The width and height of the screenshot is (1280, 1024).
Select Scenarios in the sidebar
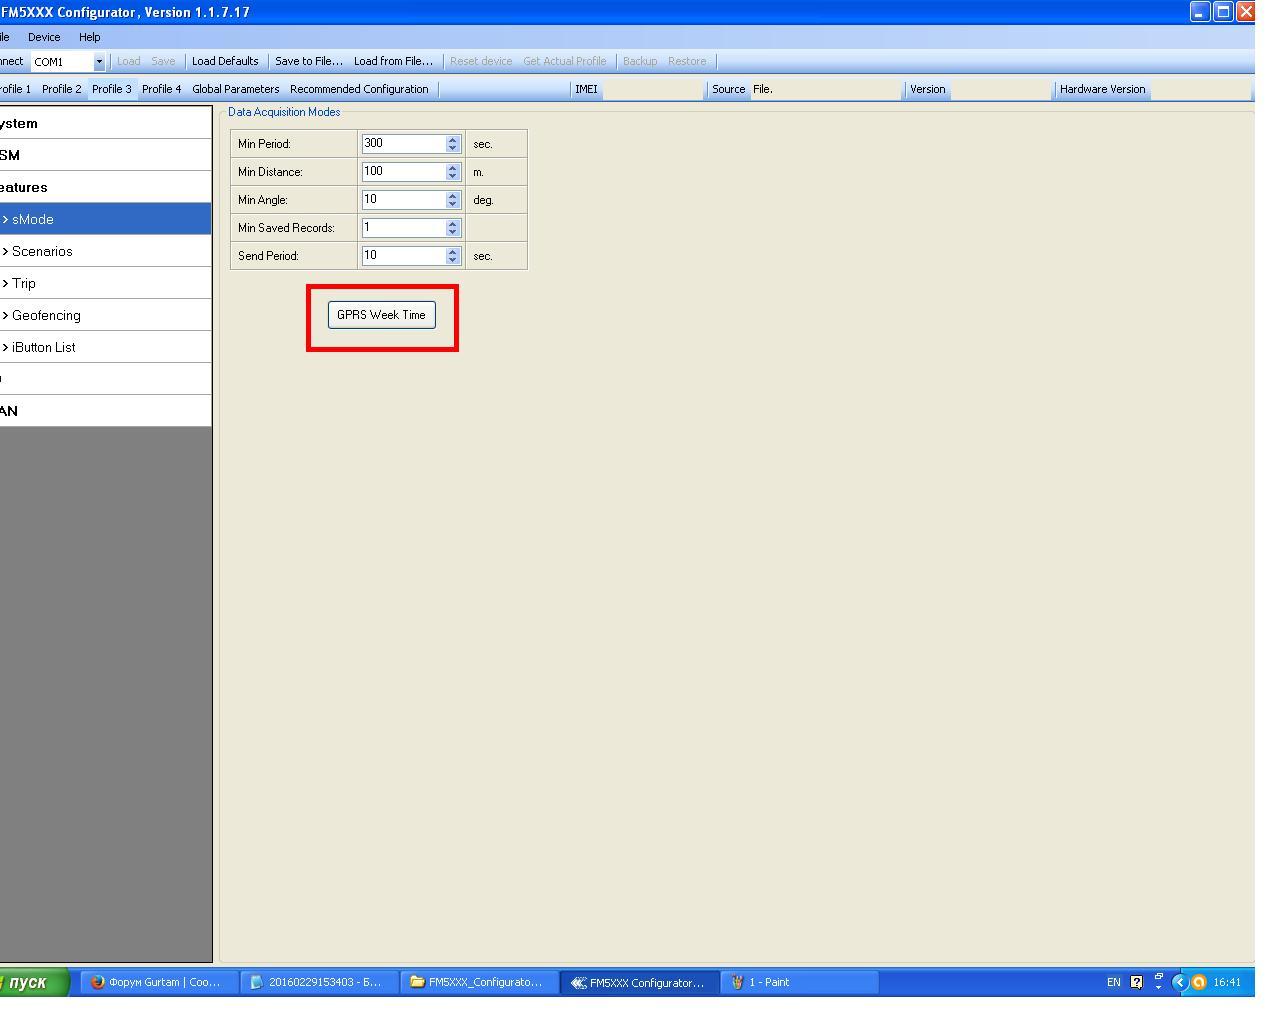(42, 251)
